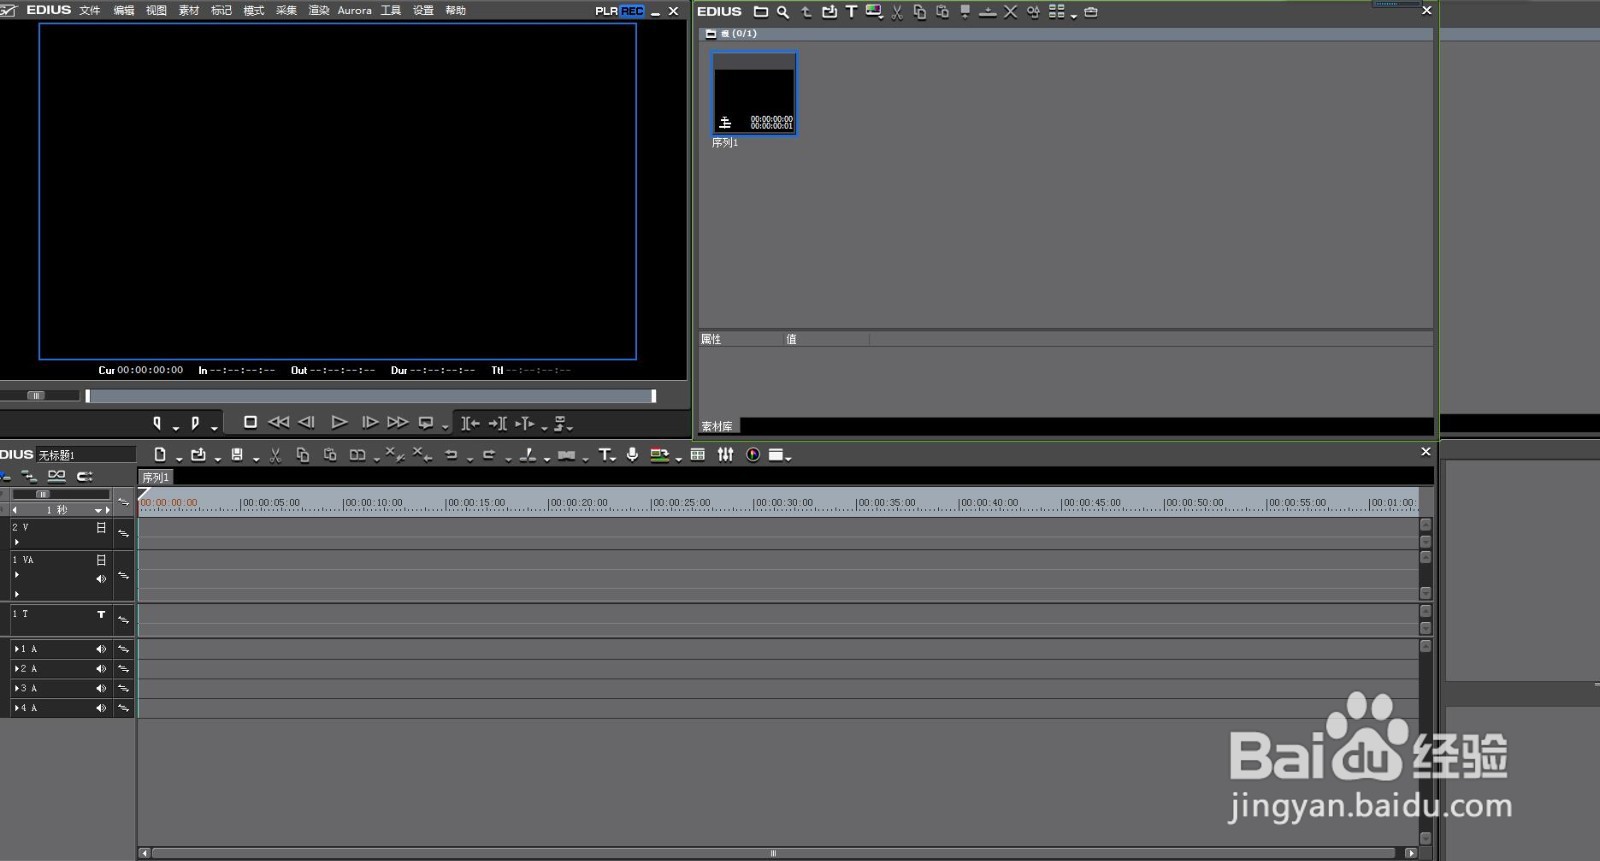Open the dropdown next to open project icon
This screenshot has width=1600, height=861.
click(x=217, y=458)
